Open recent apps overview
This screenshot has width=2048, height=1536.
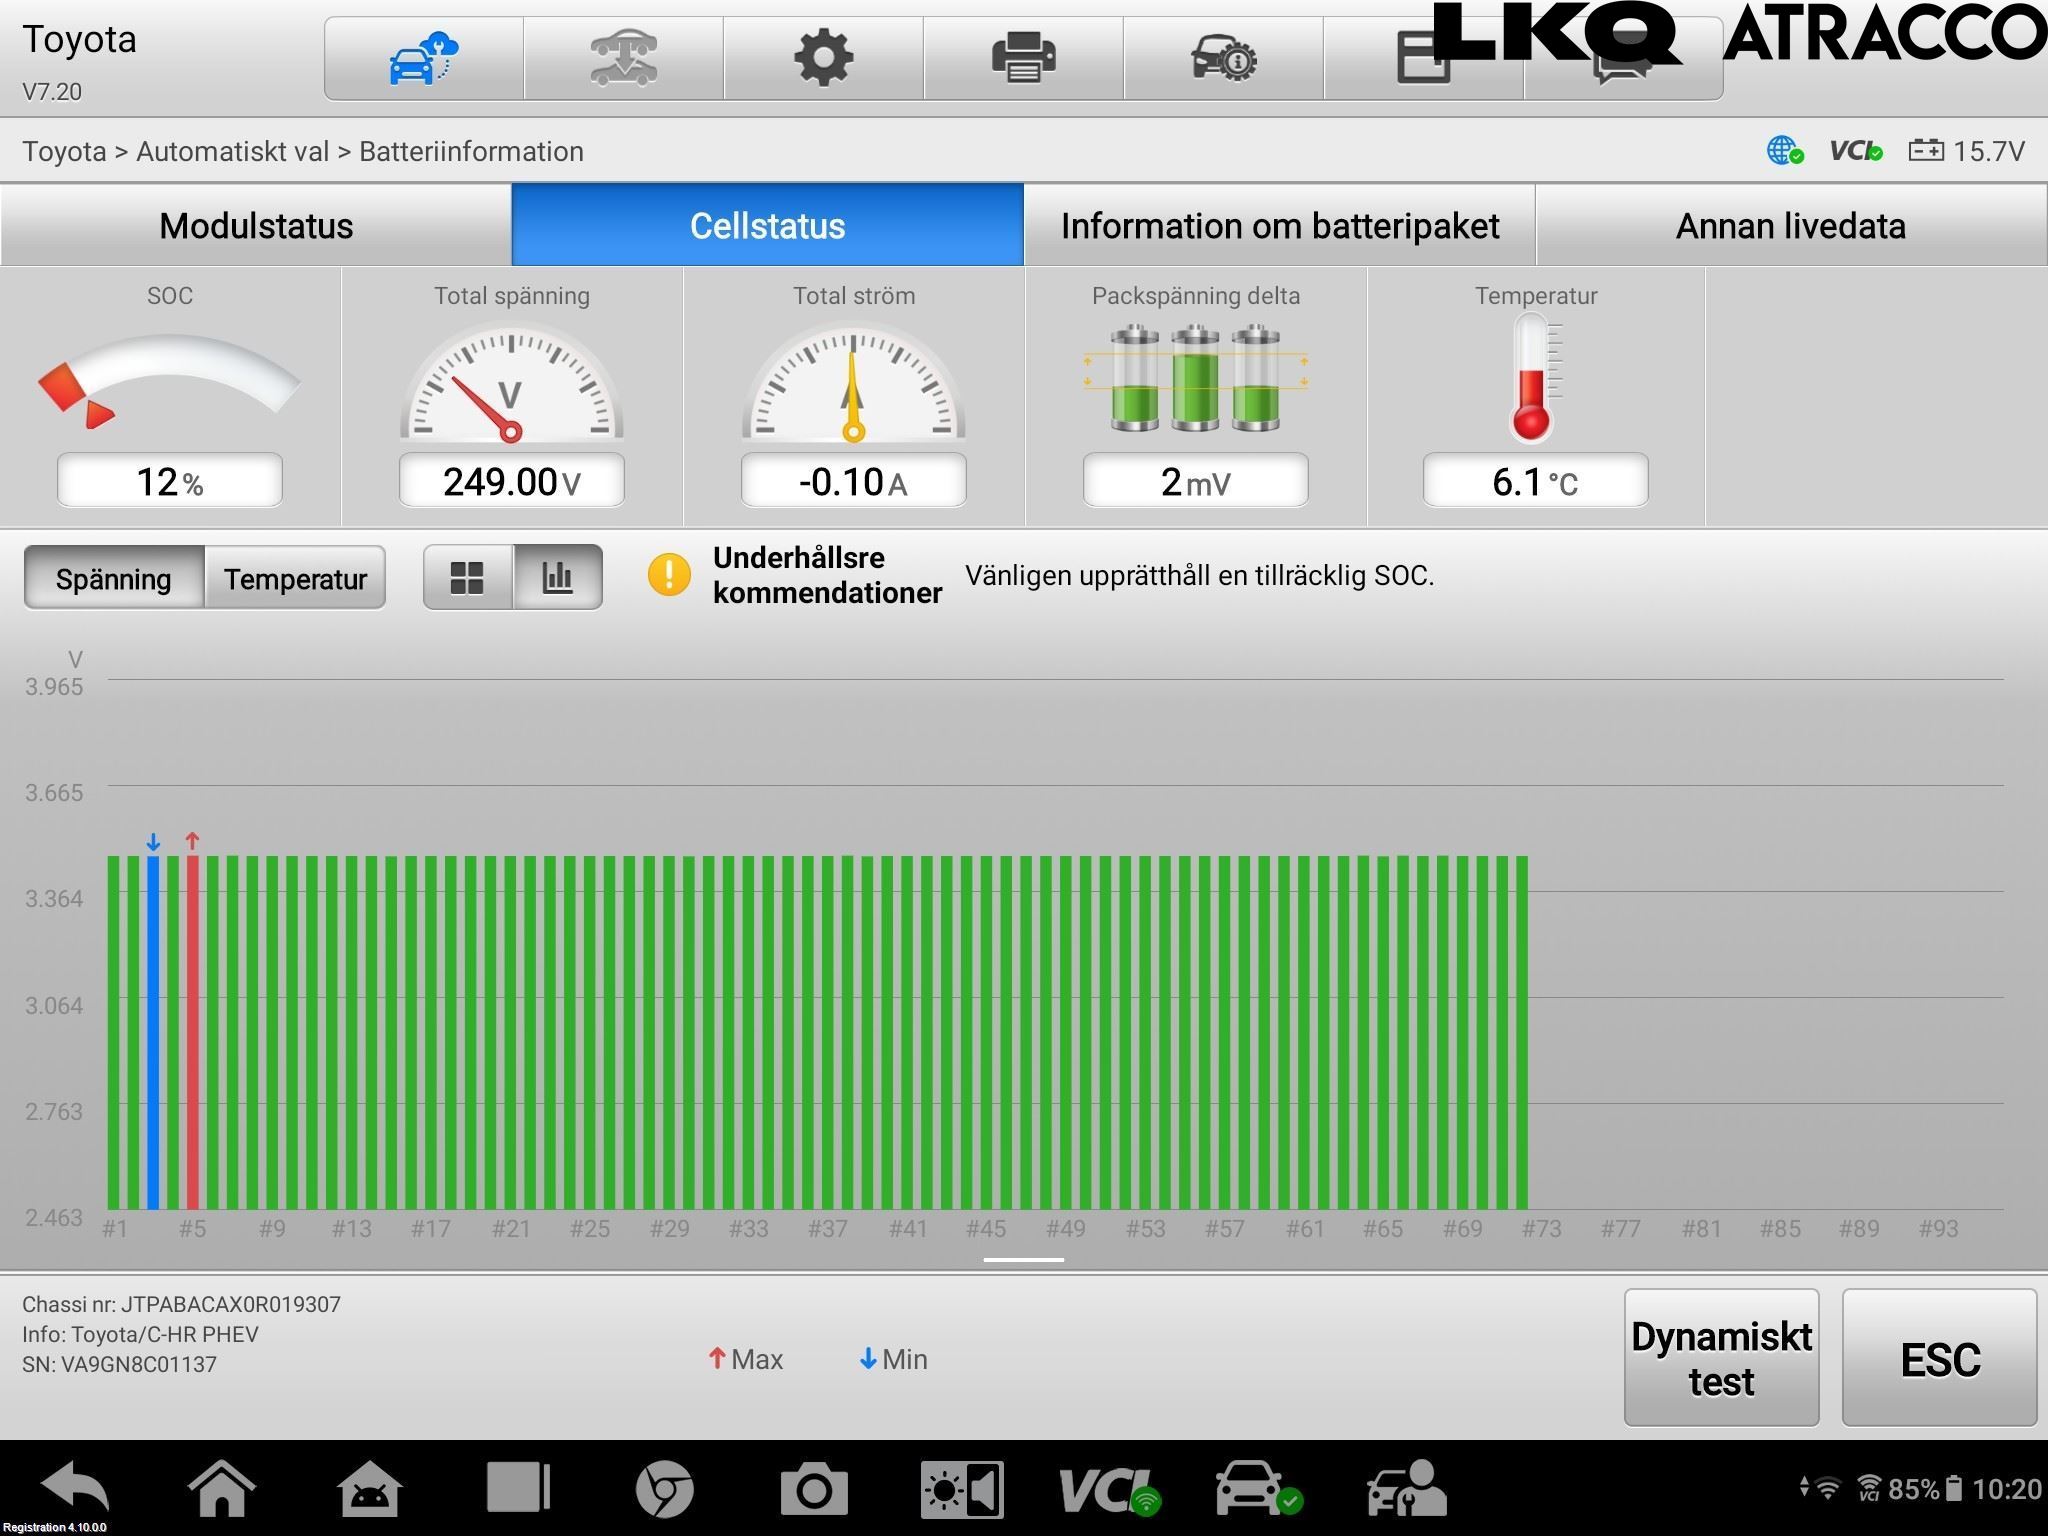coord(518,1488)
